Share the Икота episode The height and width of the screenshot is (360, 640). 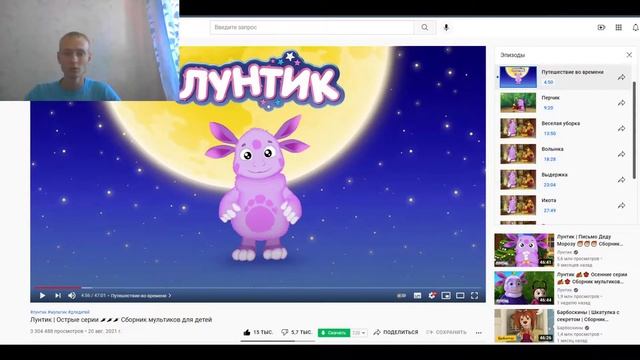click(621, 206)
